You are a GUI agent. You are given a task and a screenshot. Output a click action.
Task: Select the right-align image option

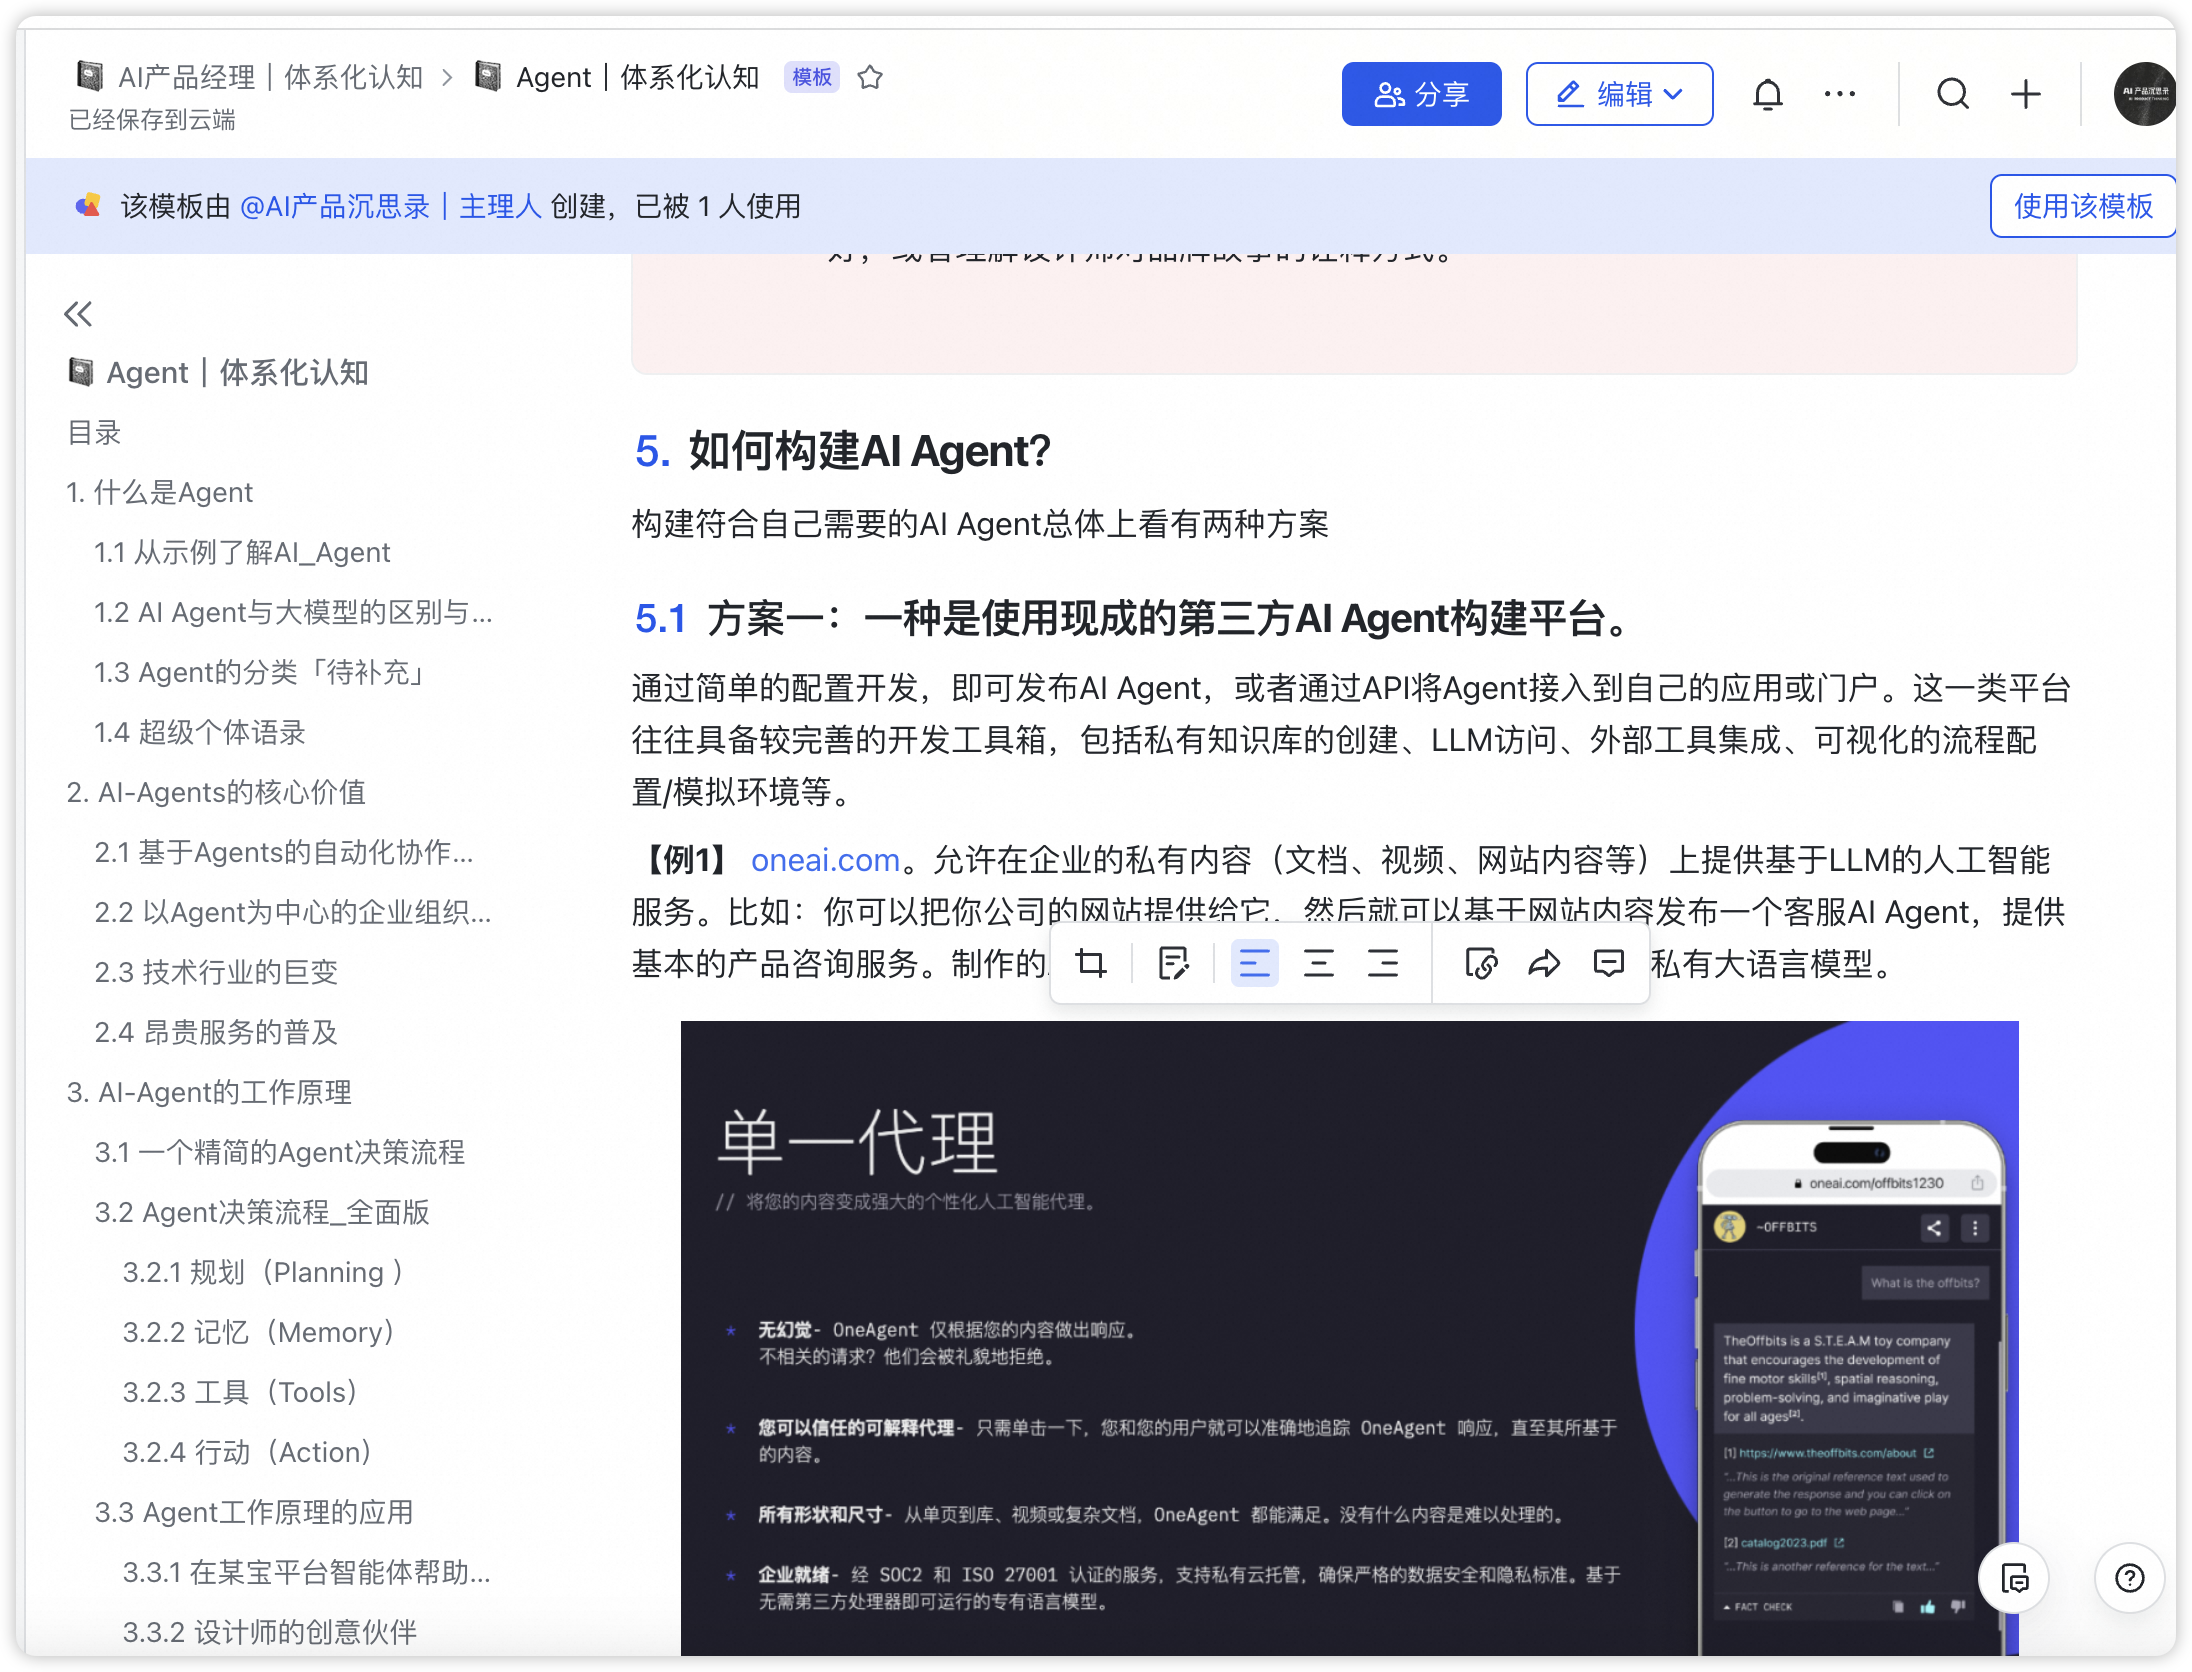coord(1383,964)
